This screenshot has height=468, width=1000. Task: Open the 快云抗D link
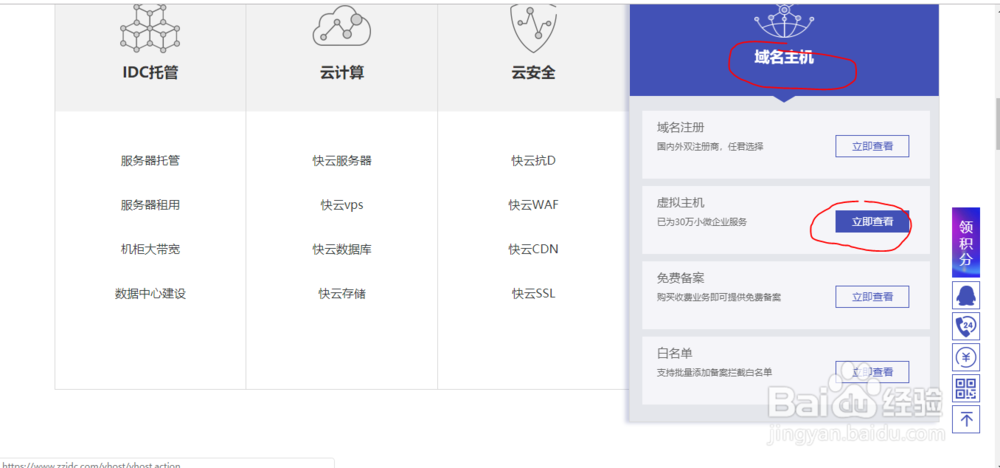(533, 161)
